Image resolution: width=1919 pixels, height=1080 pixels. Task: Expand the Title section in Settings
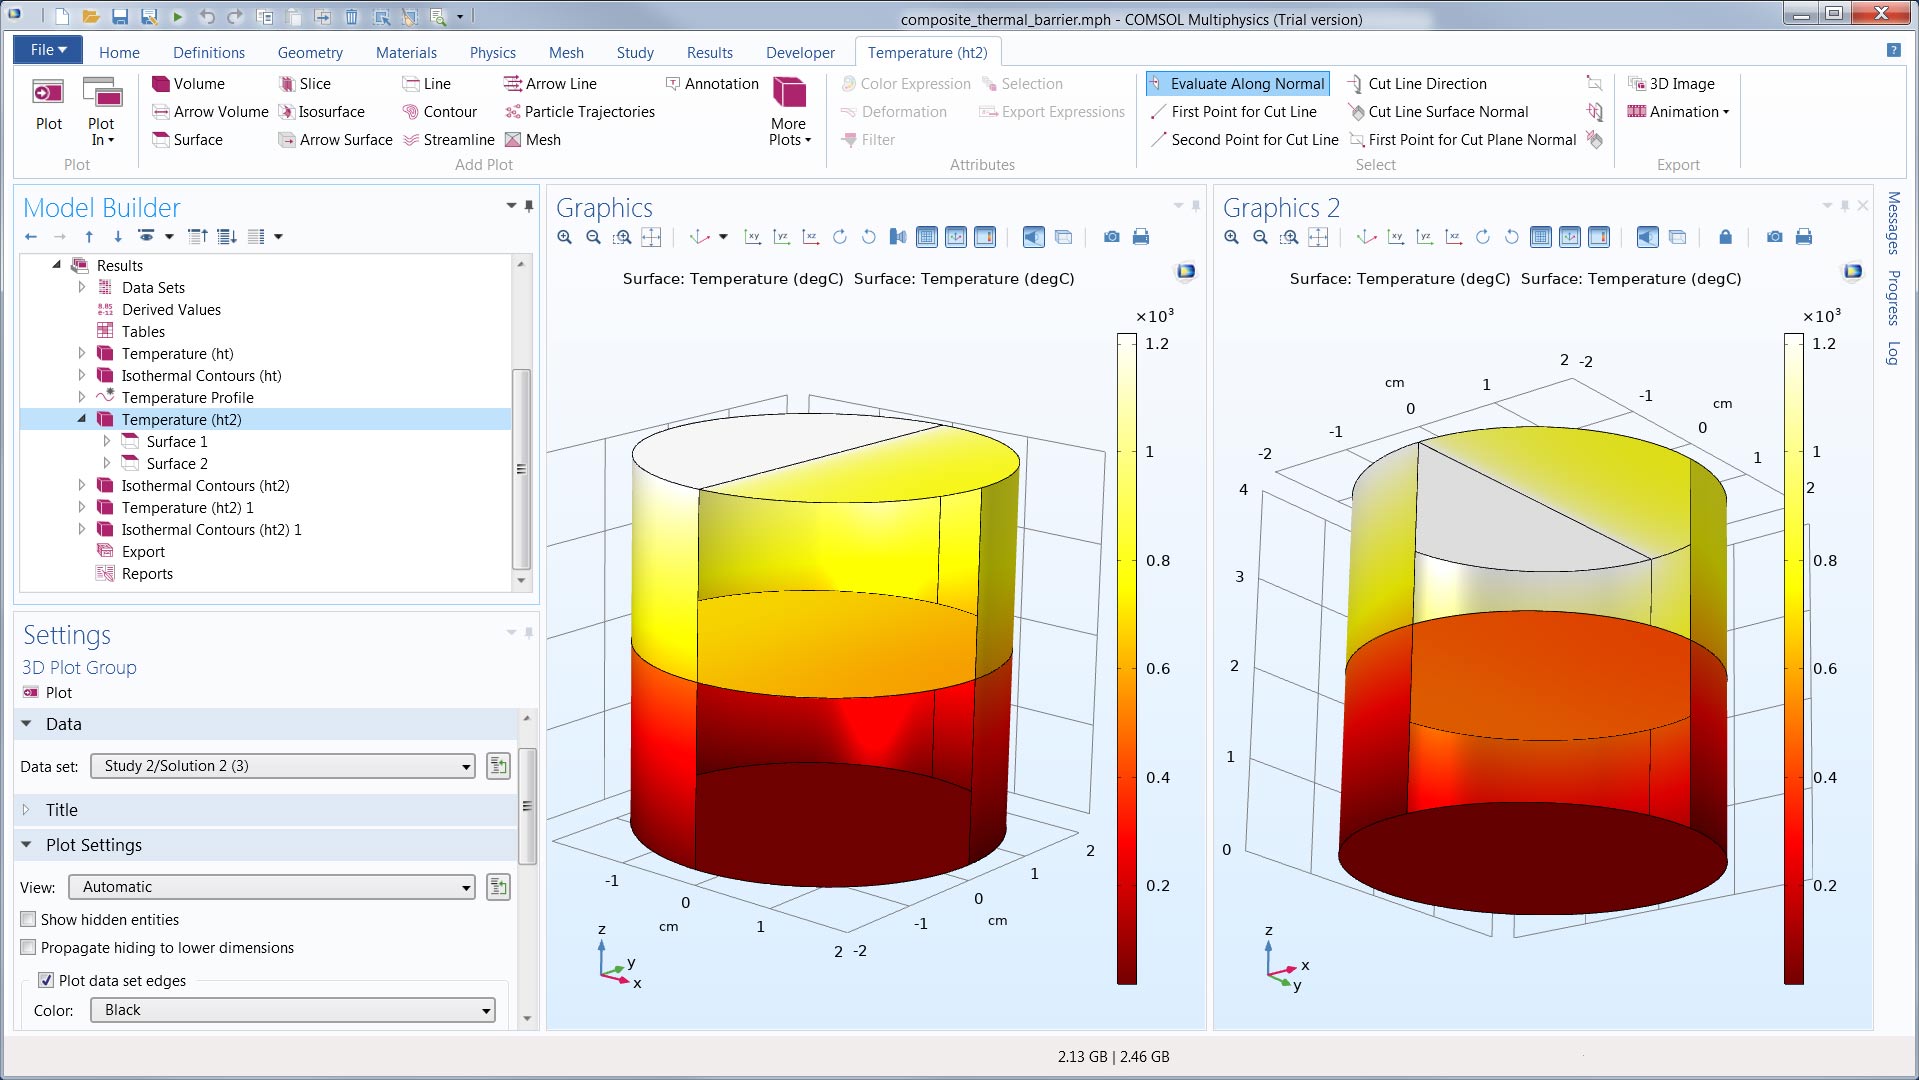point(61,810)
